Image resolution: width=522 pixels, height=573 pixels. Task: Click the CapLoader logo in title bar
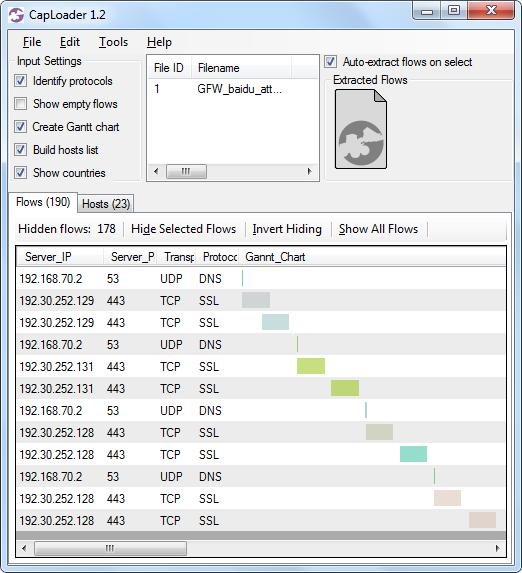pos(16,15)
